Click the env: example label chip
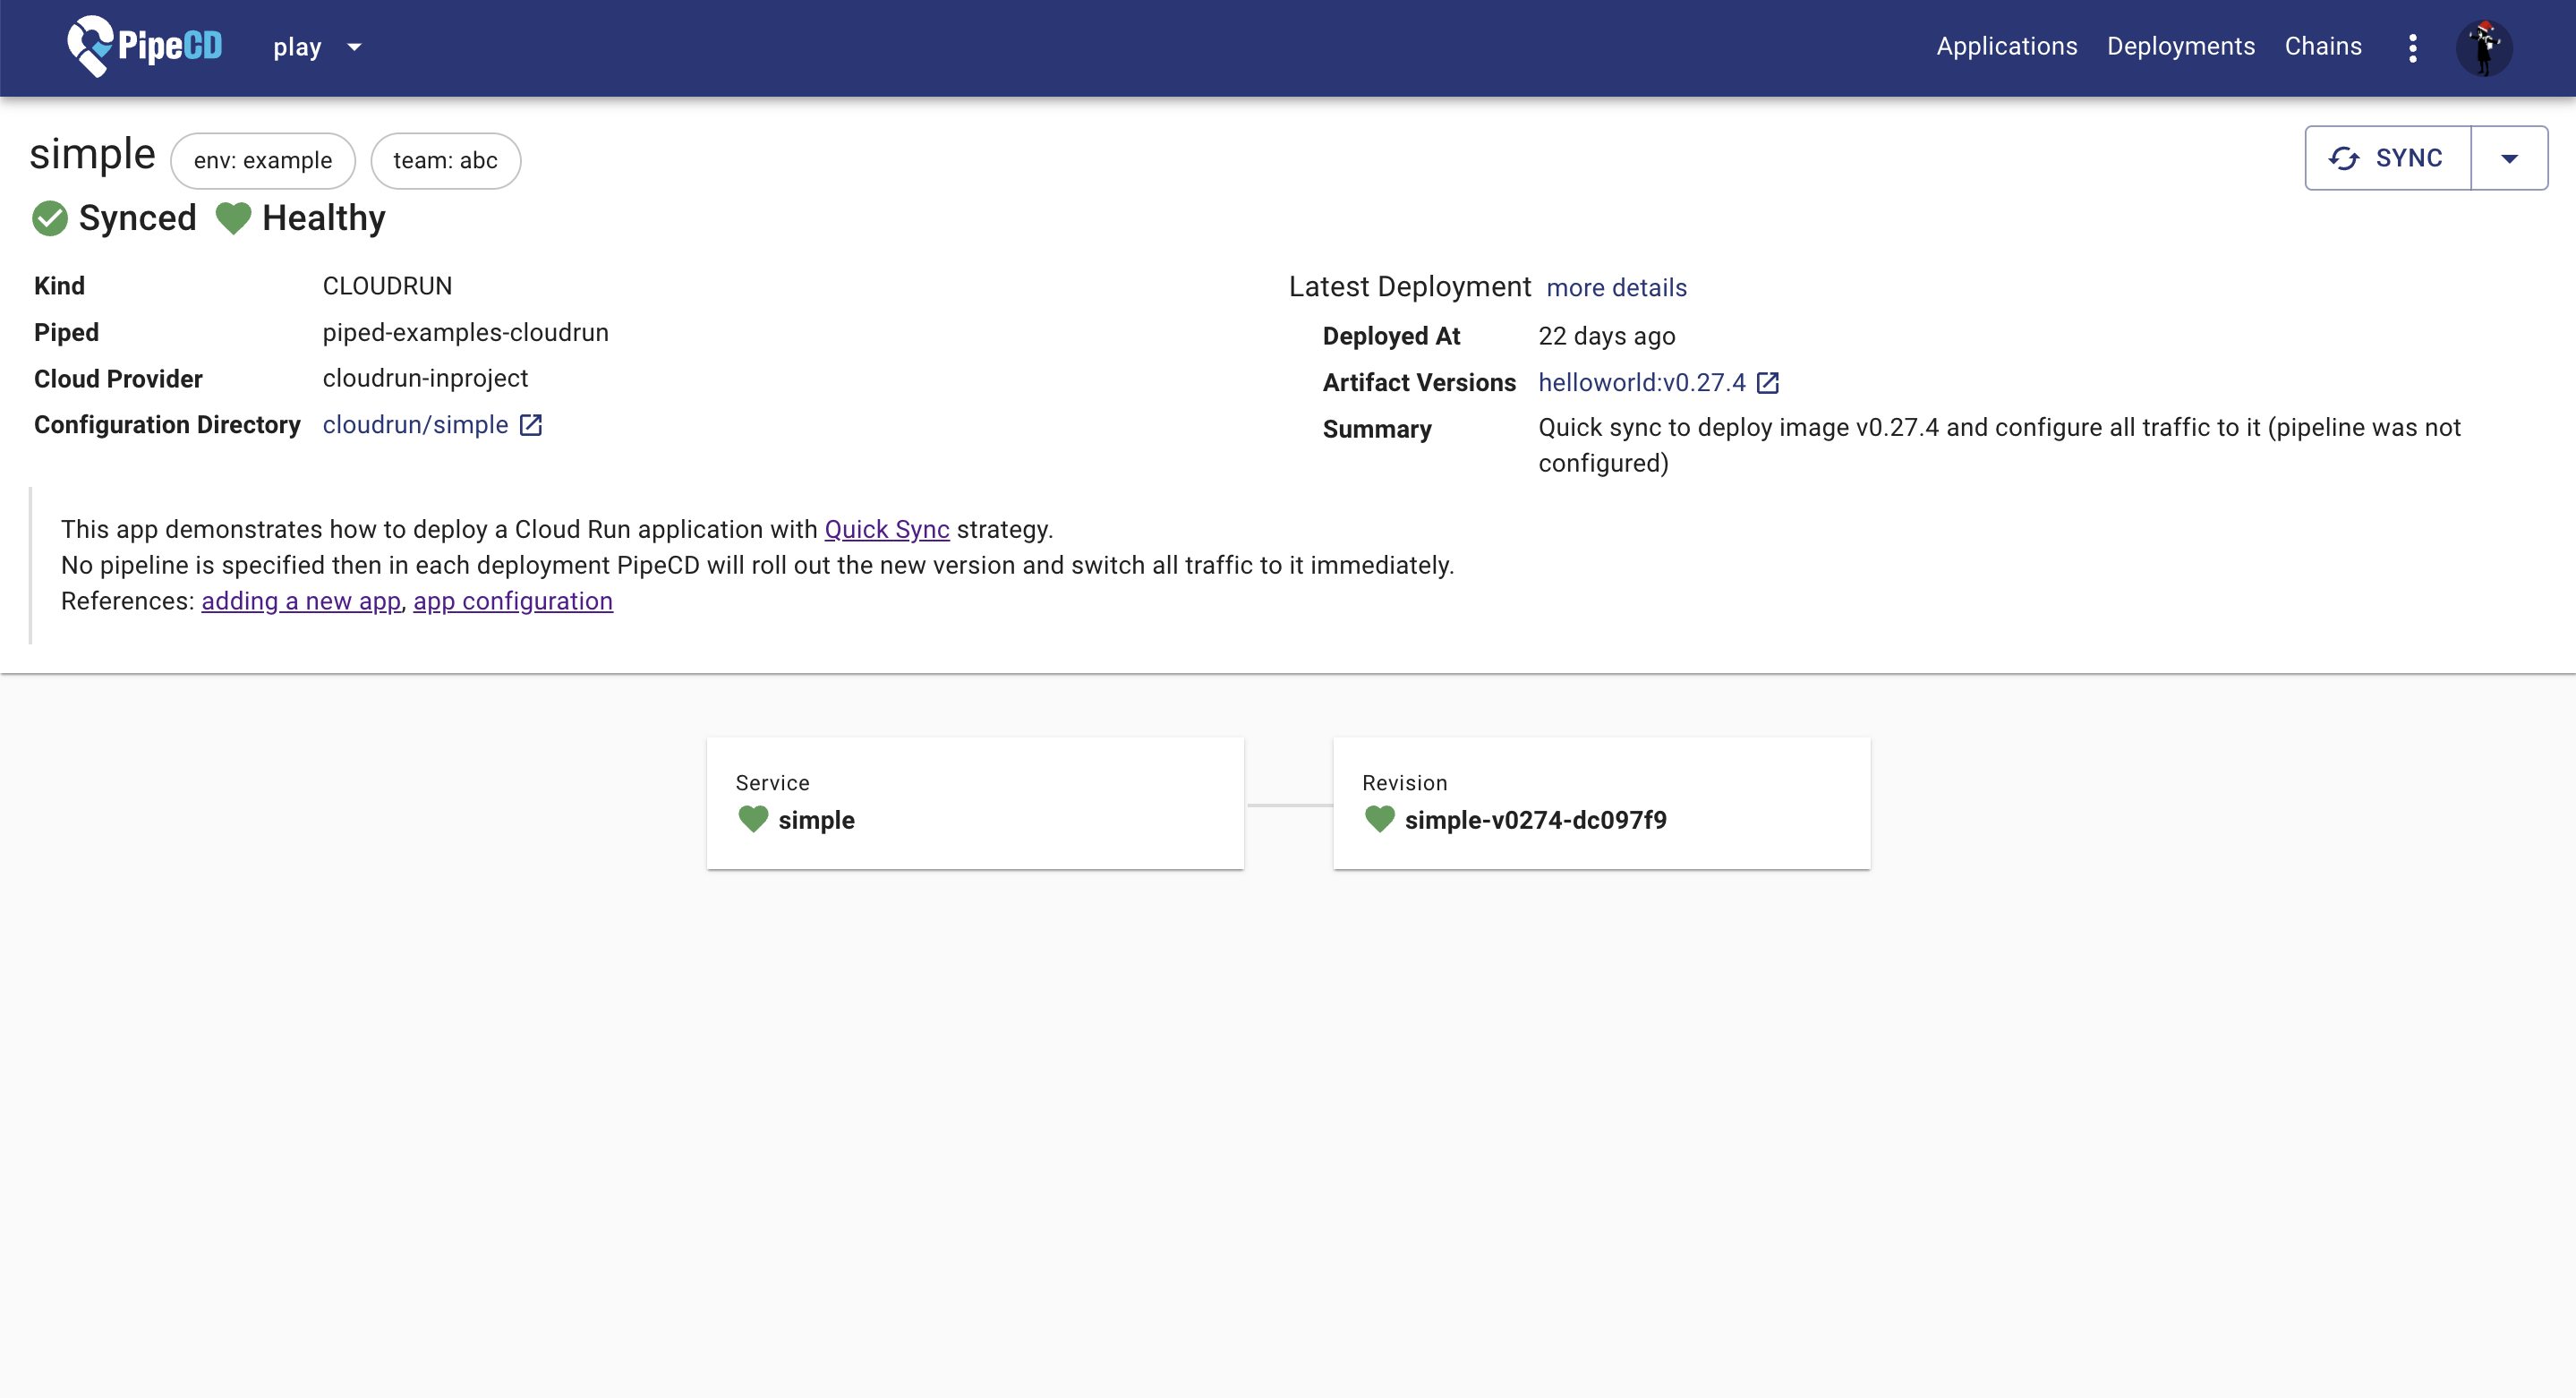2576x1398 pixels. pos(262,160)
